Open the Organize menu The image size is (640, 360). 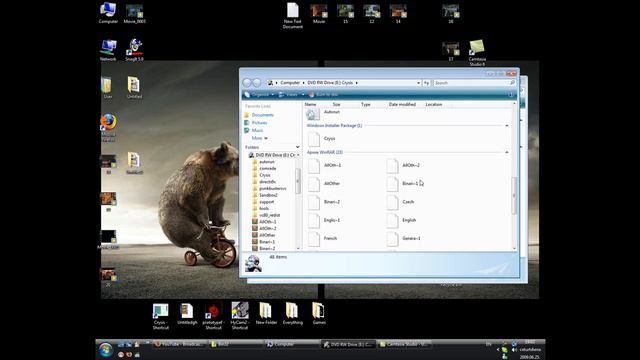tap(259, 95)
